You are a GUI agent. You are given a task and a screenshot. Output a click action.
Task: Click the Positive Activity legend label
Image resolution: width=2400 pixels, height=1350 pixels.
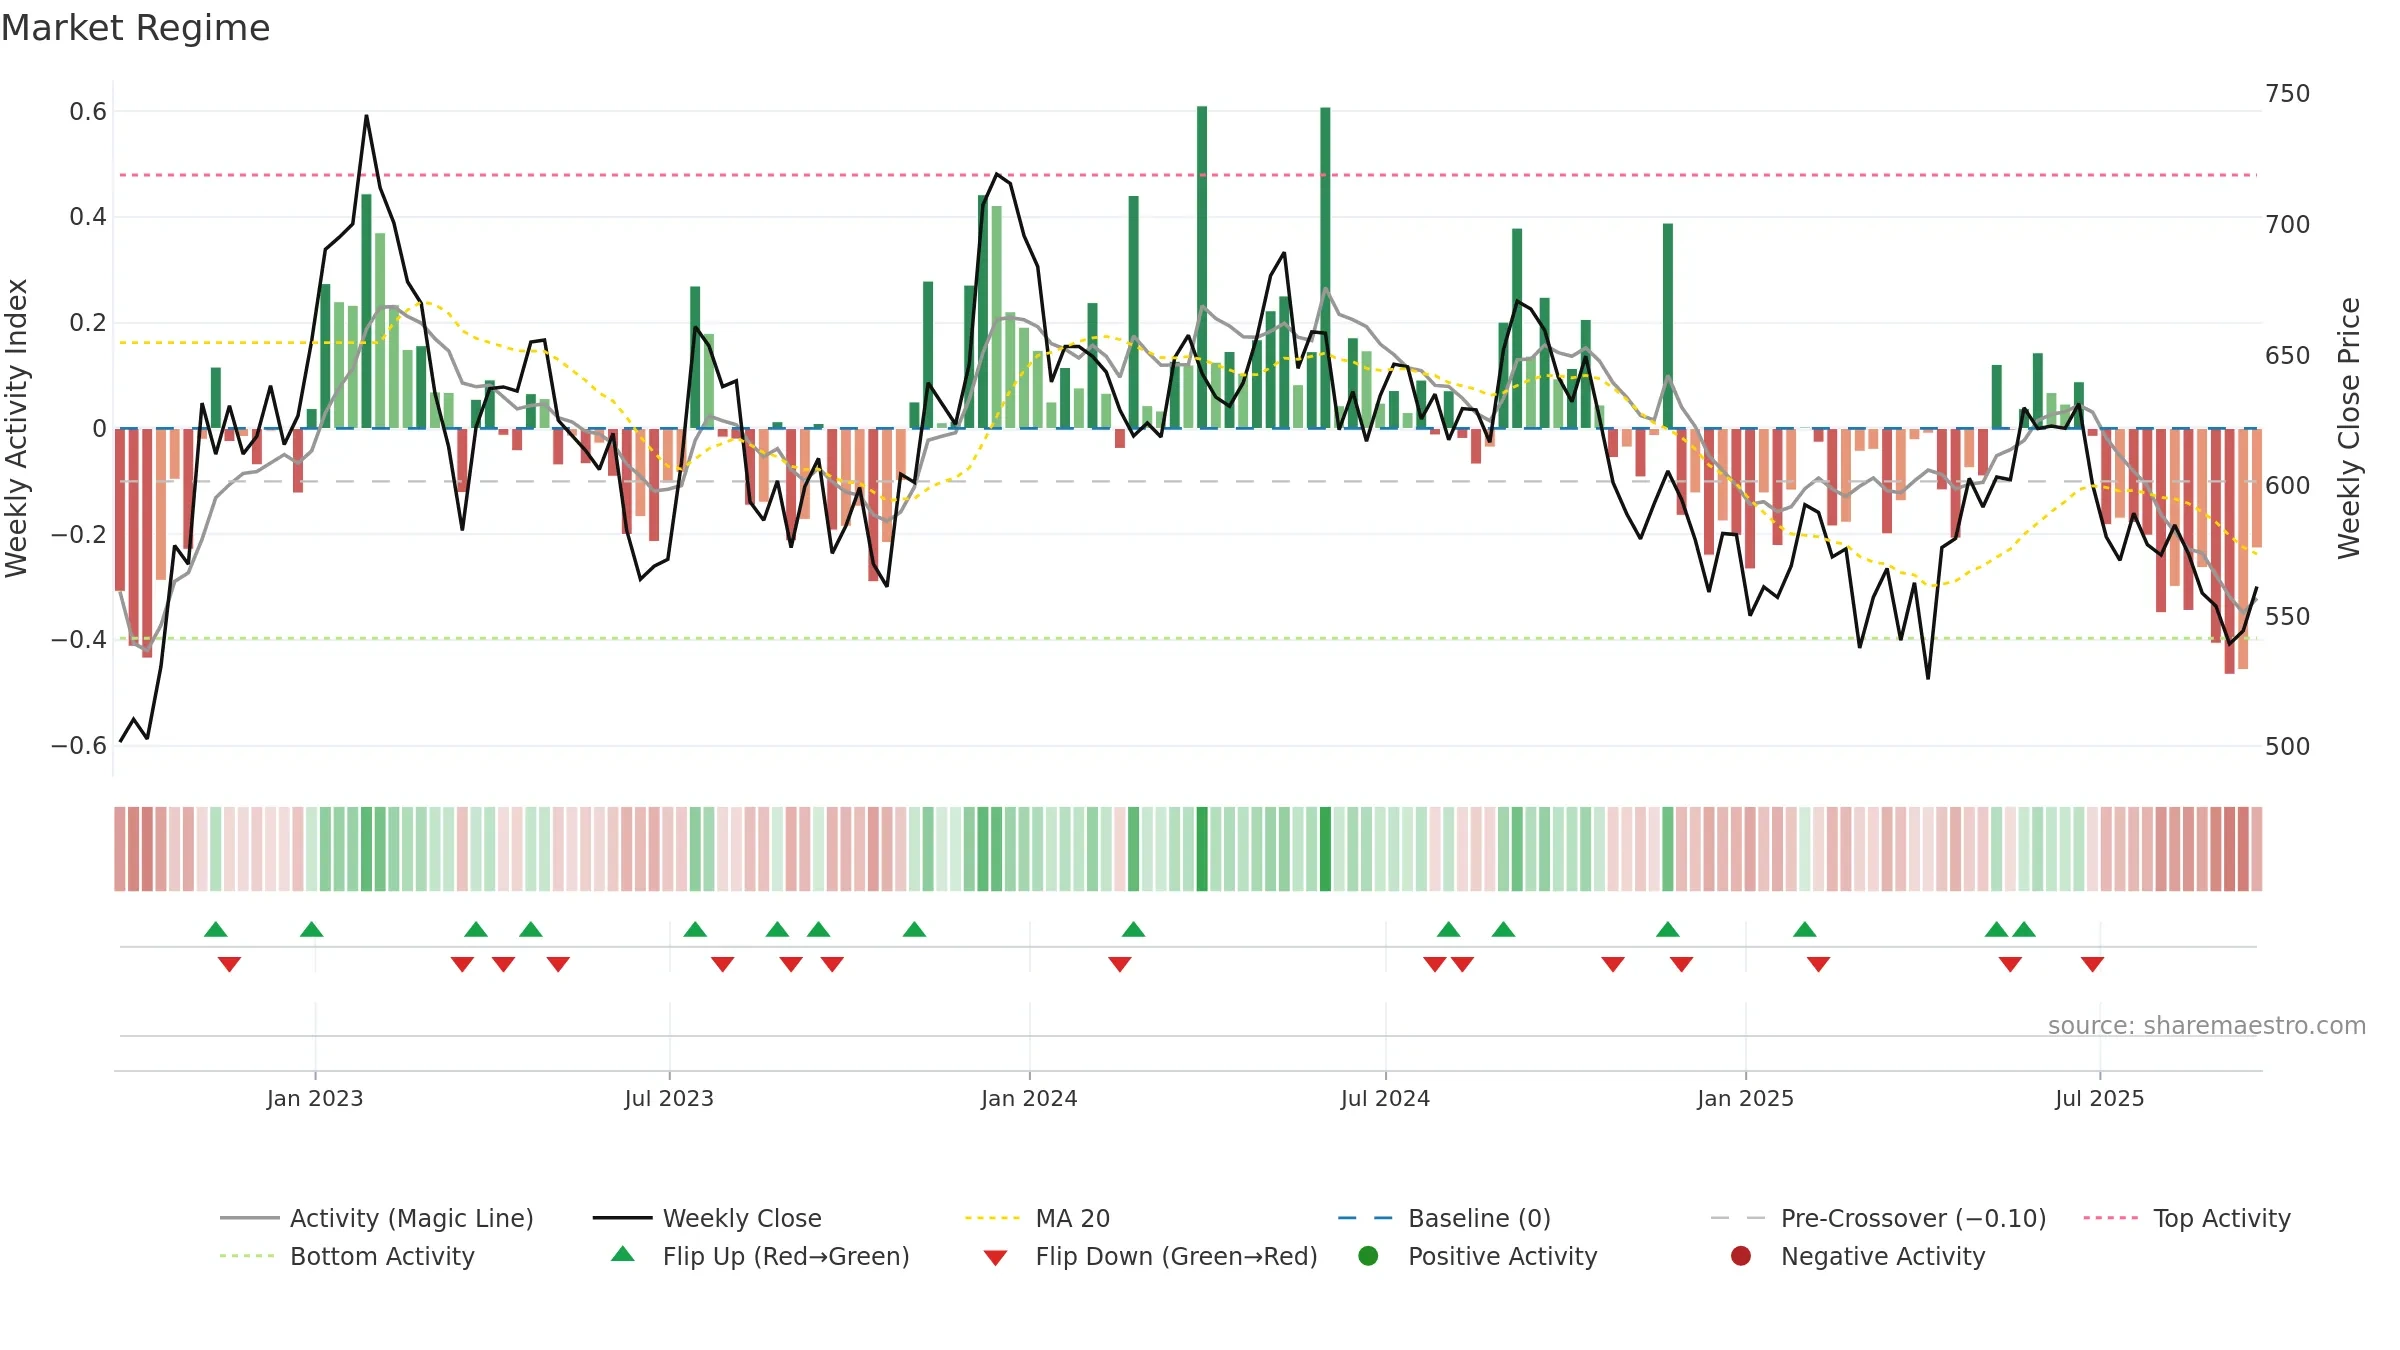tap(1502, 1256)
